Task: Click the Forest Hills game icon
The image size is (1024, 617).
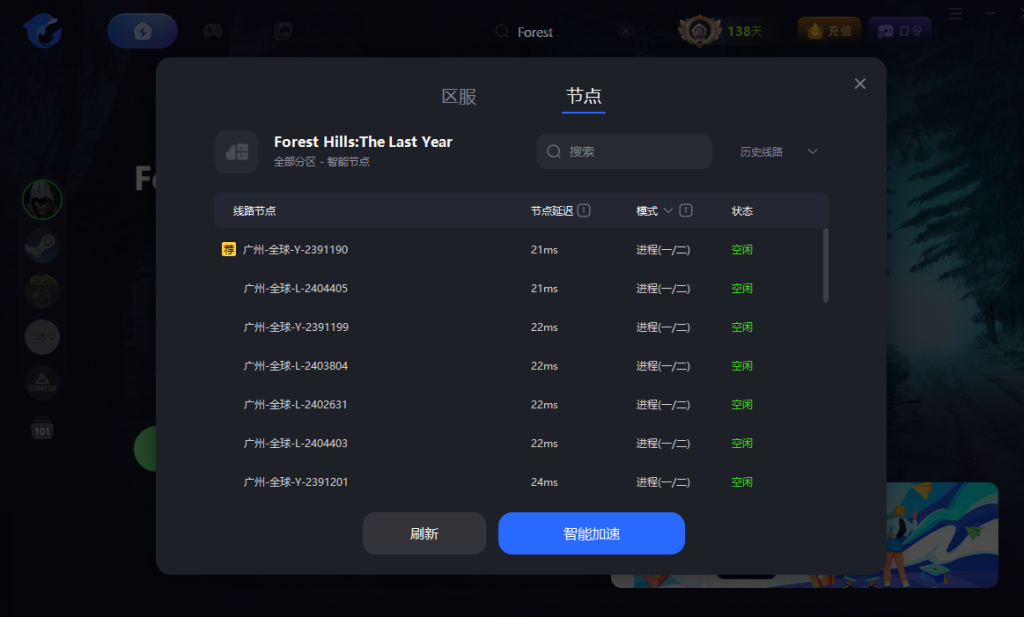Action: pos(236,151)
